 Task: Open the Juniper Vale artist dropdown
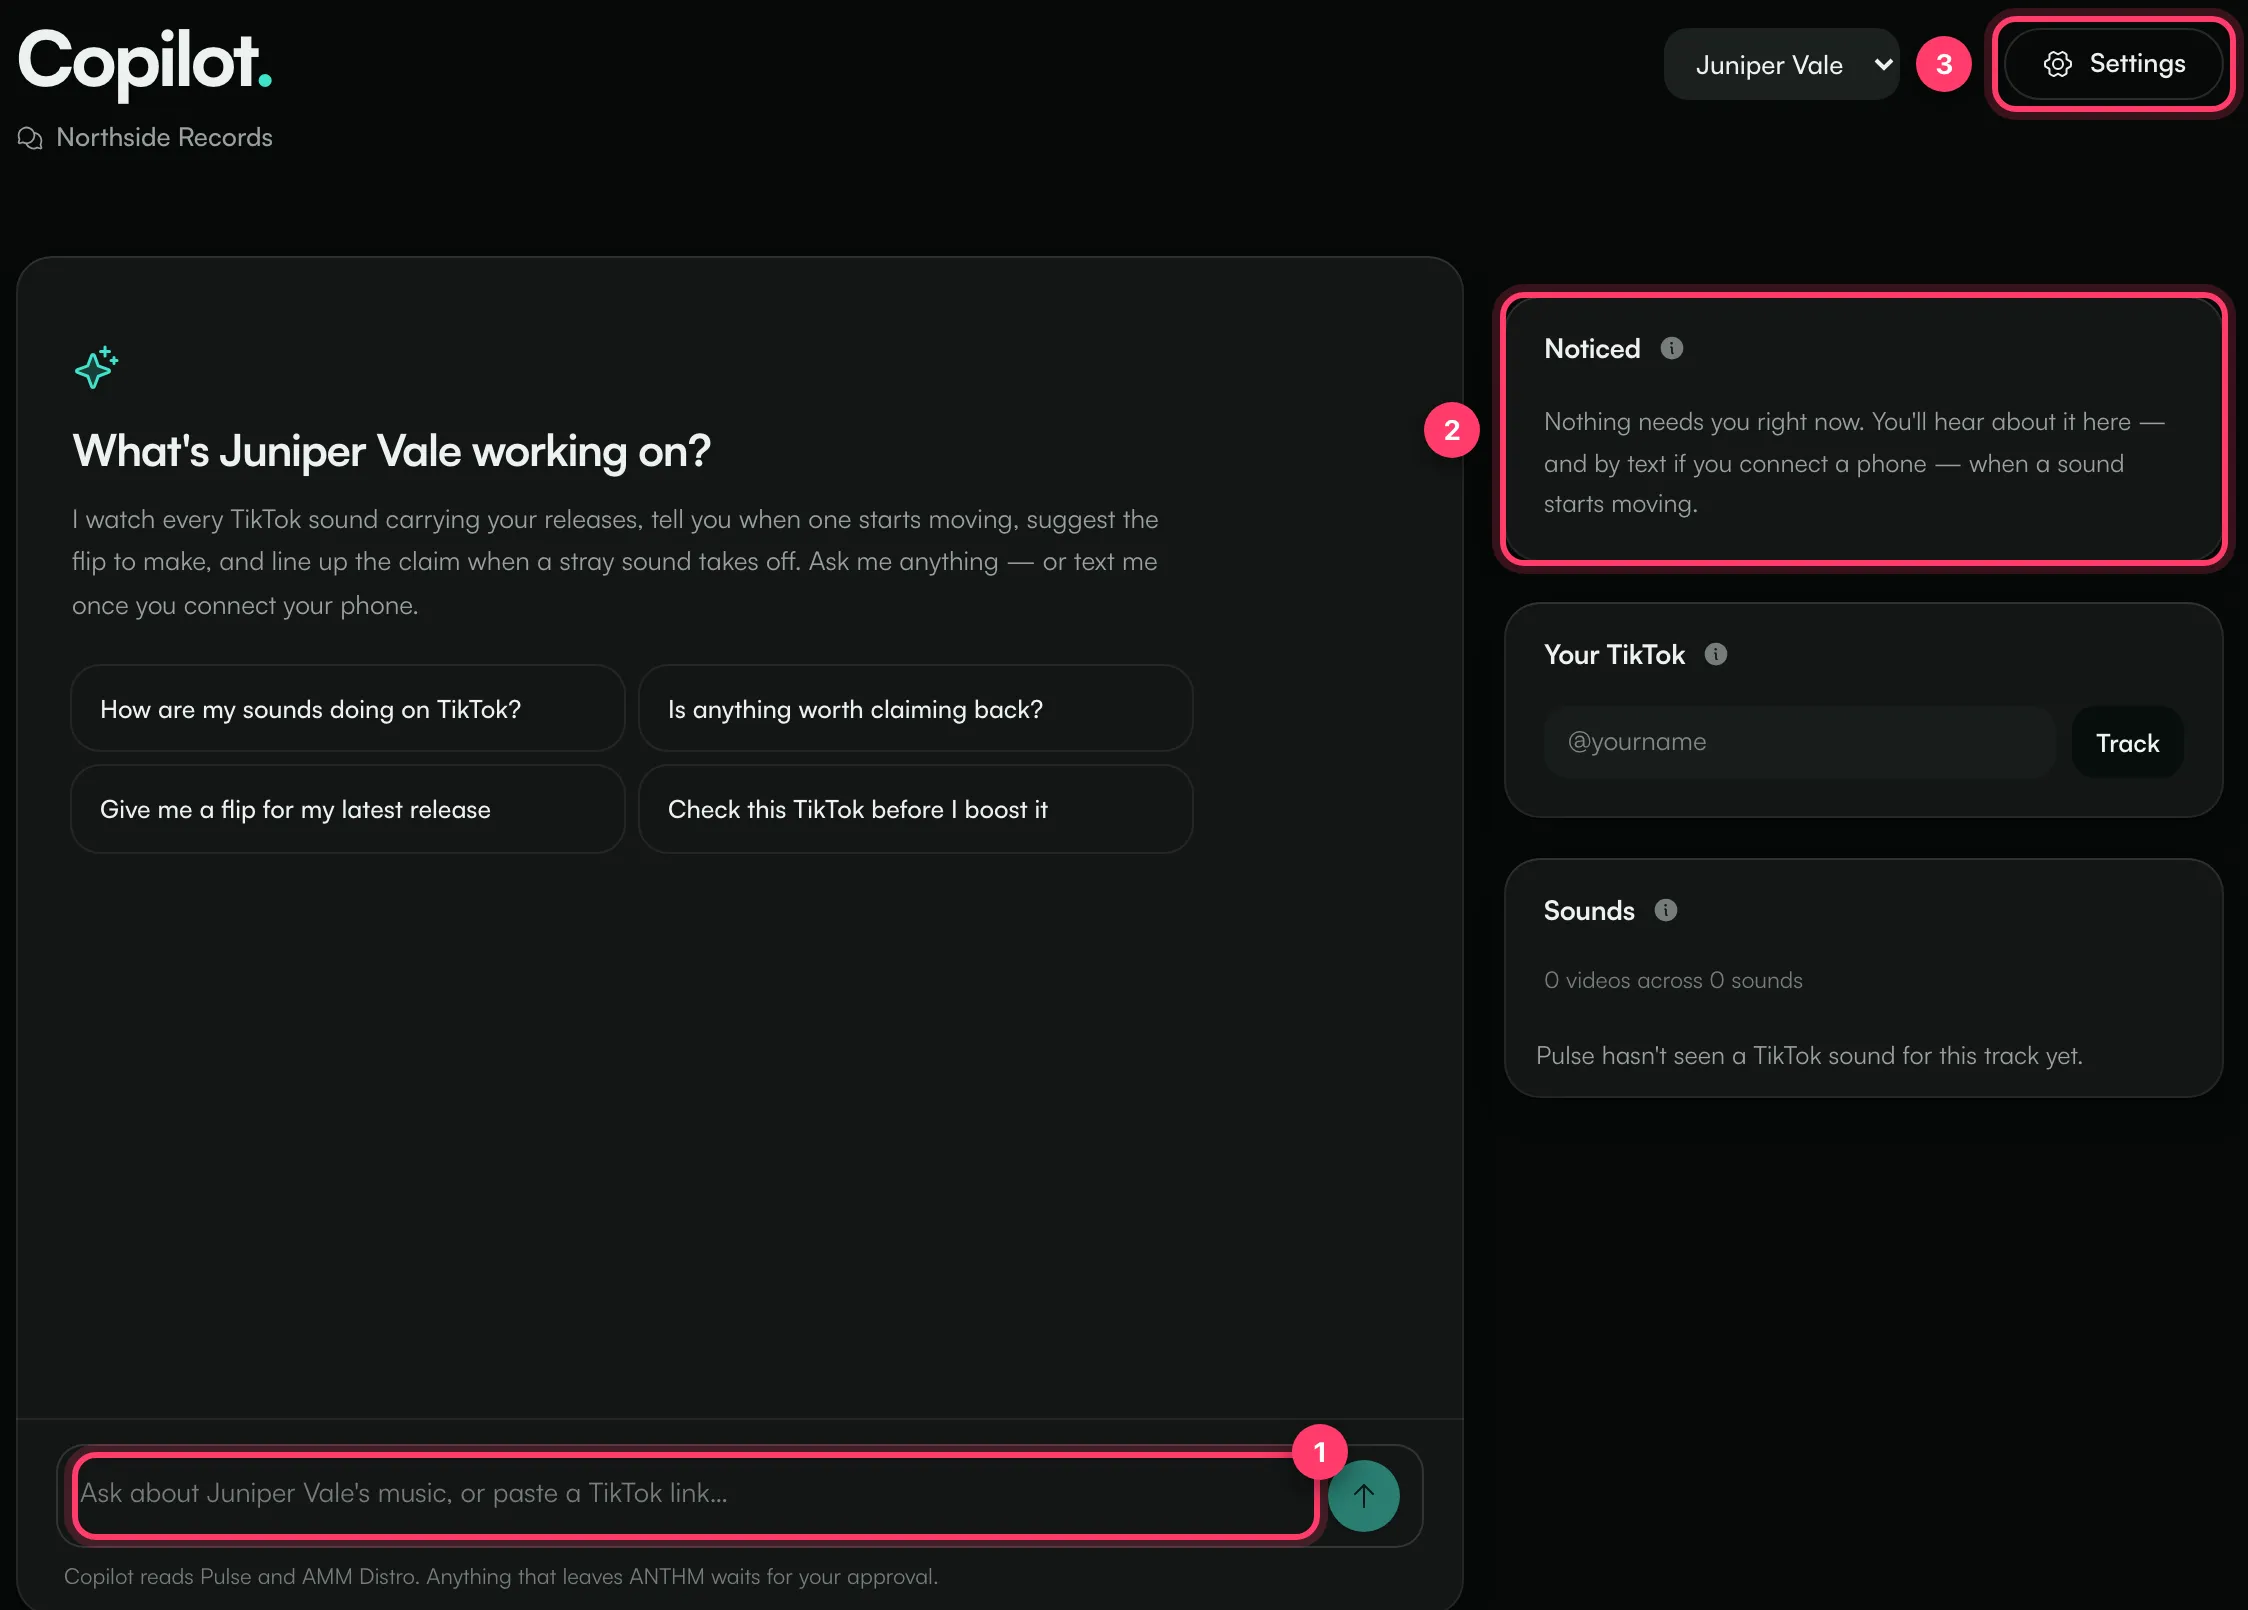1781,64
